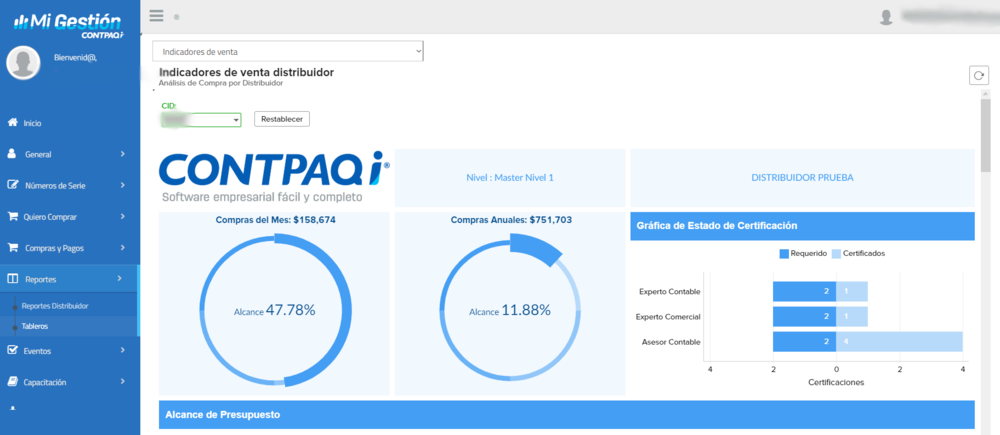
Task: Click the Mi Gestión CONTPAQi logo
Action: point(69,24)
